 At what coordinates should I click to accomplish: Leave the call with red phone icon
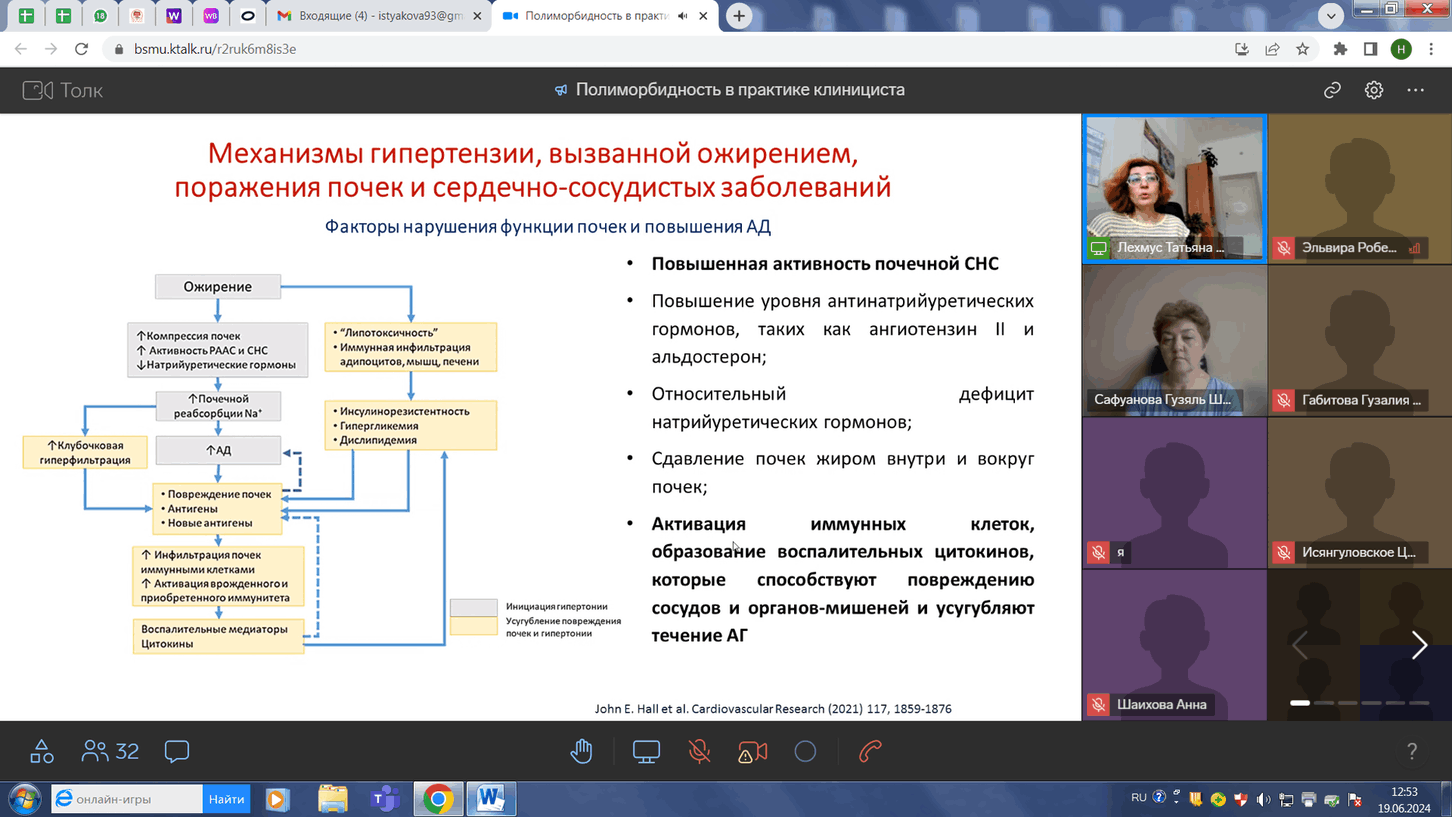tap(870, 751)
